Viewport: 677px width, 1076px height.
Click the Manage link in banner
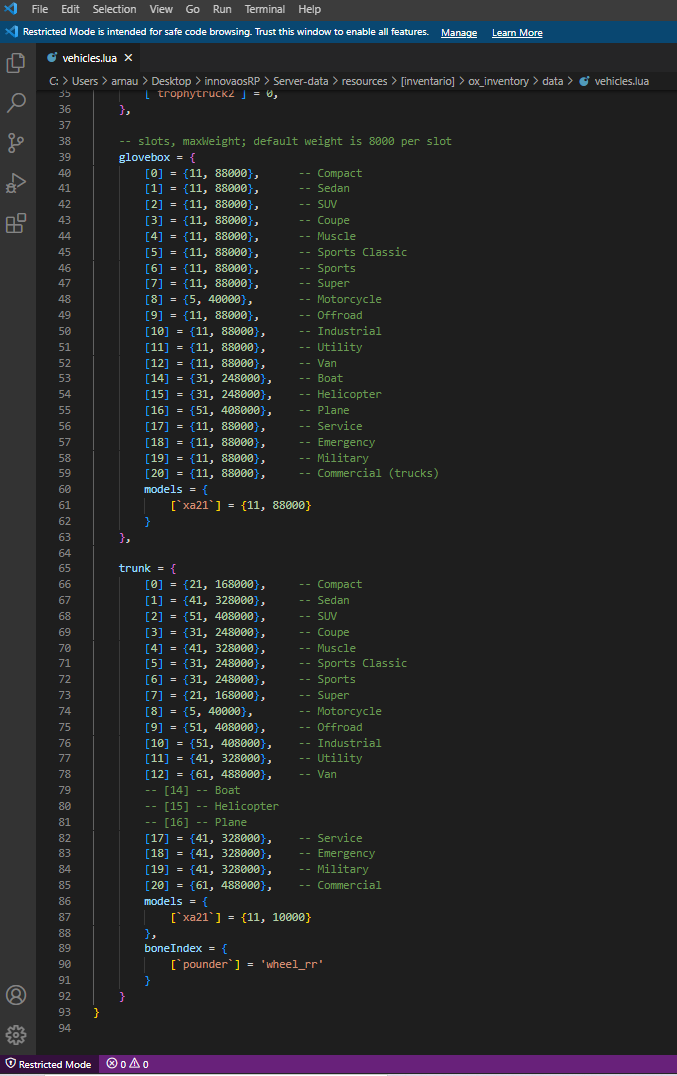(x=459, y=33)
